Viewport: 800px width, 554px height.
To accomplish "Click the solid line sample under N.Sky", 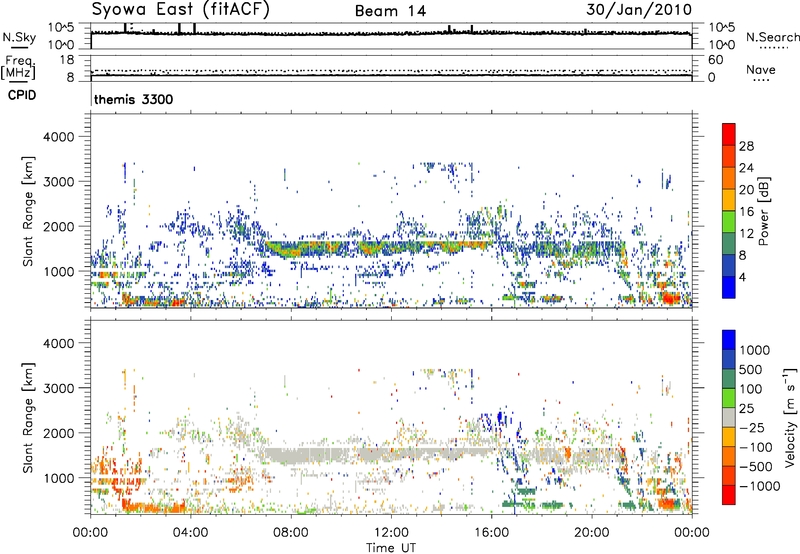I will (19, 47).
